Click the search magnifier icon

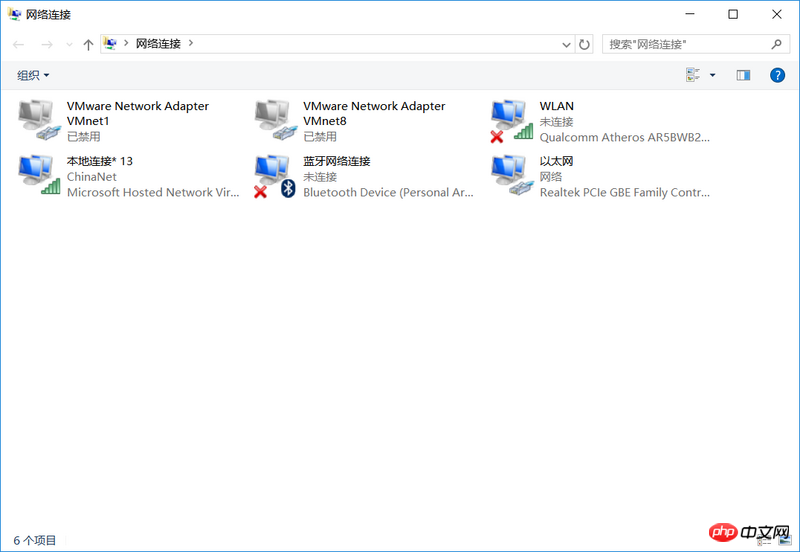pyautogui.click(x=777, y=44)
